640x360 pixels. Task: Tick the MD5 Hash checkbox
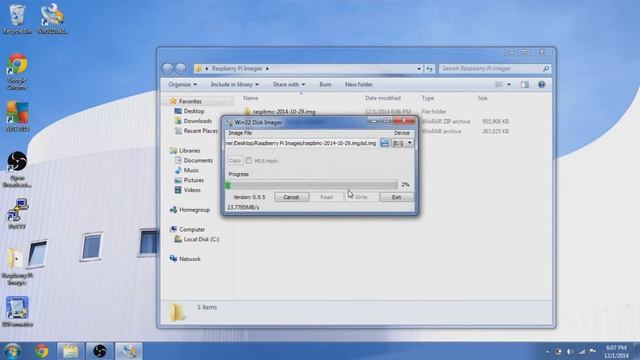point(249,160)
